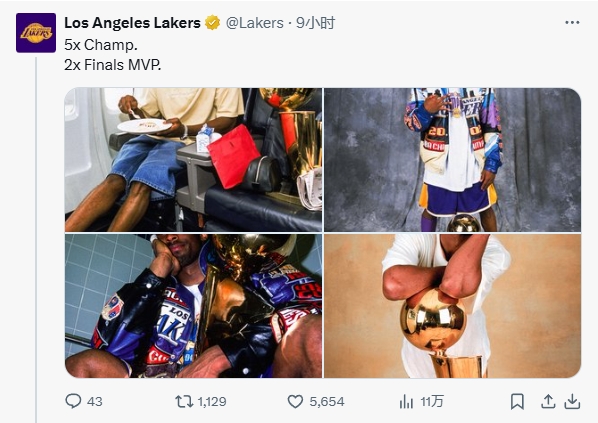View analytics via the bar chart icon

(406, 402)
